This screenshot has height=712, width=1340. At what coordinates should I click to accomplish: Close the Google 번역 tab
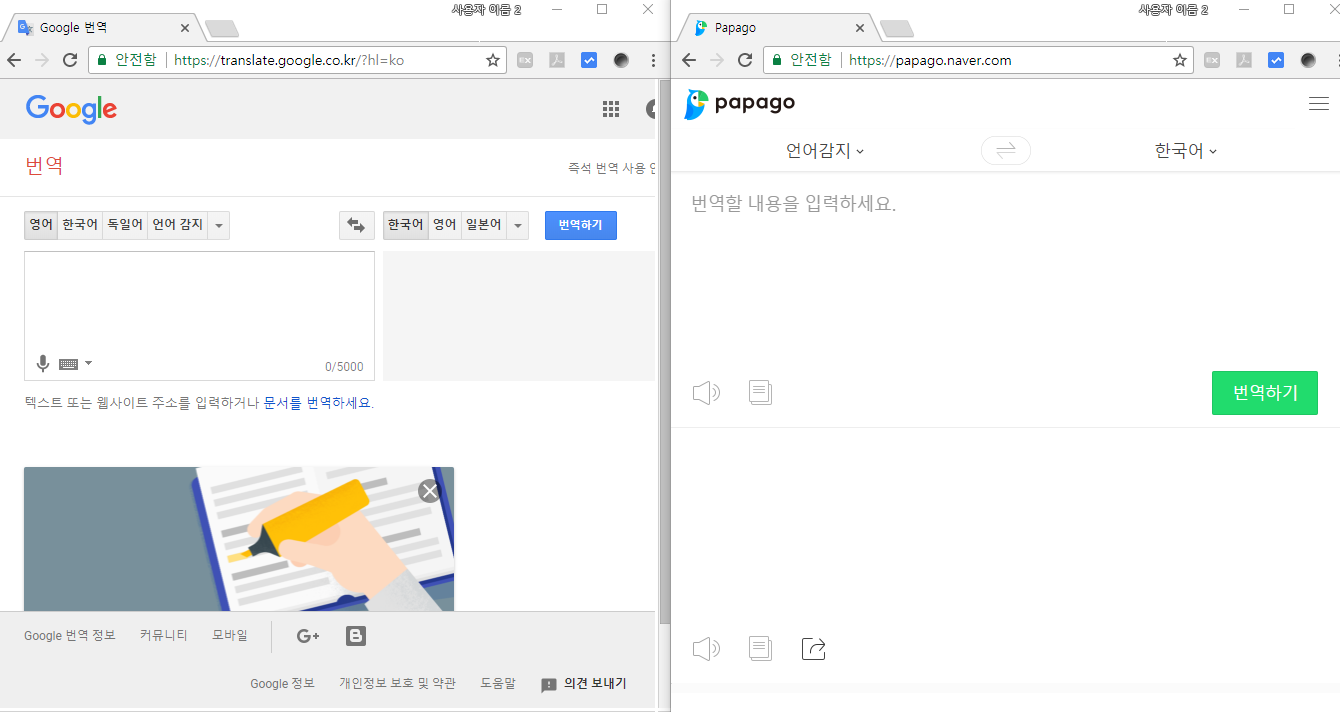[185, 28]
